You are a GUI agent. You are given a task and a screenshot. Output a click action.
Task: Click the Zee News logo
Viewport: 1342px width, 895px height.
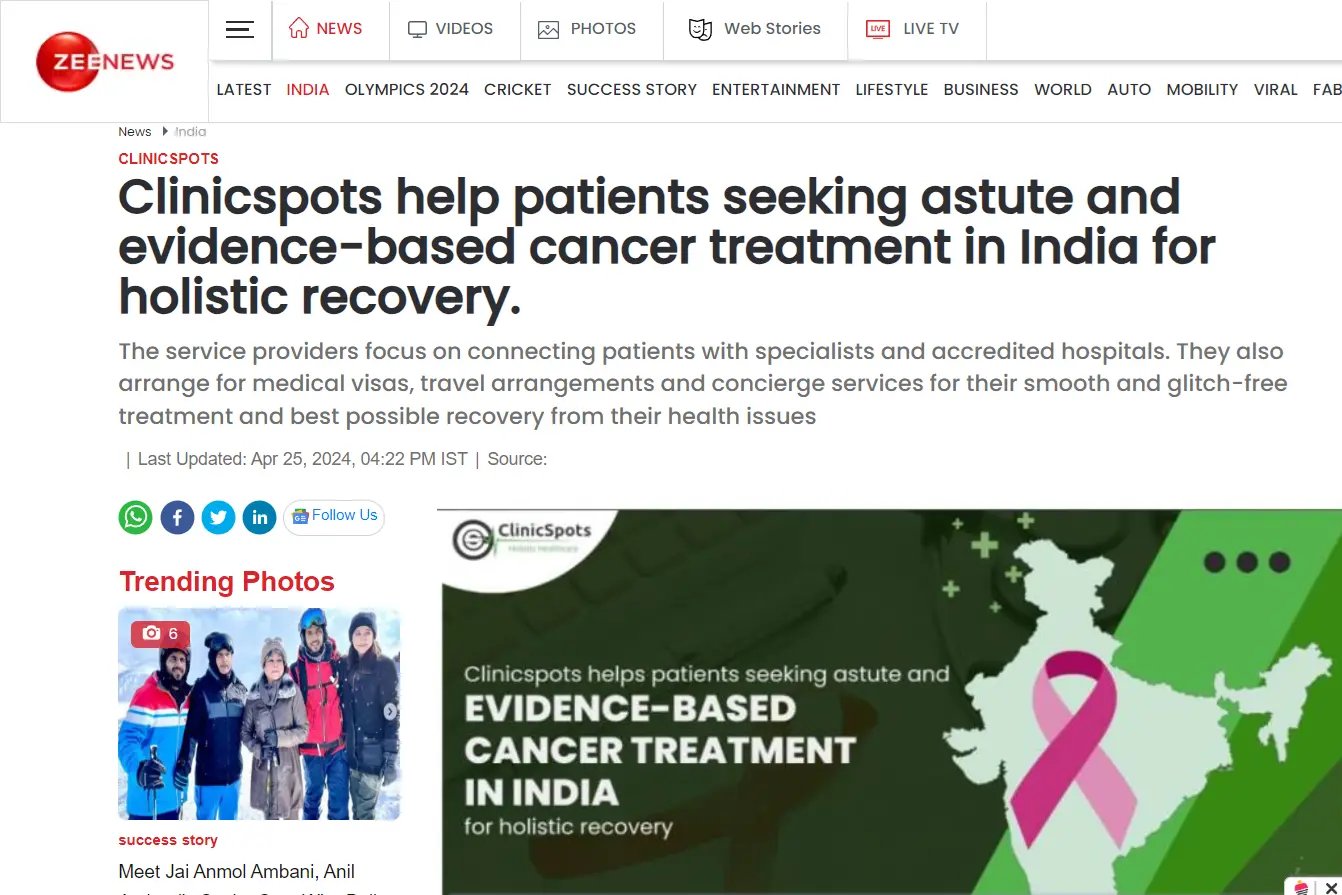coord(105,62)
